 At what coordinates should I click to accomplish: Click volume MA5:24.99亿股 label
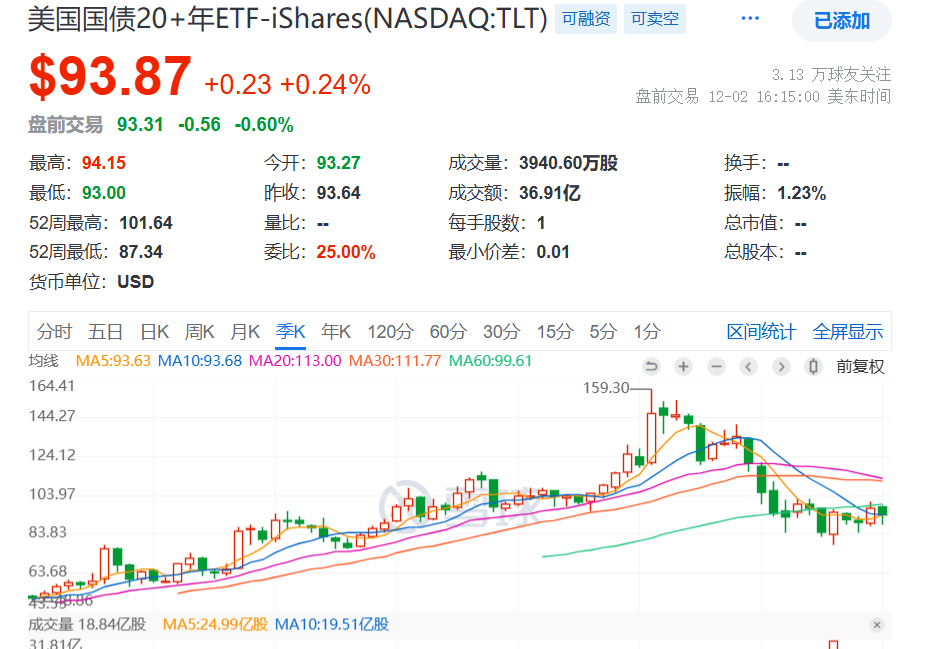215,624
